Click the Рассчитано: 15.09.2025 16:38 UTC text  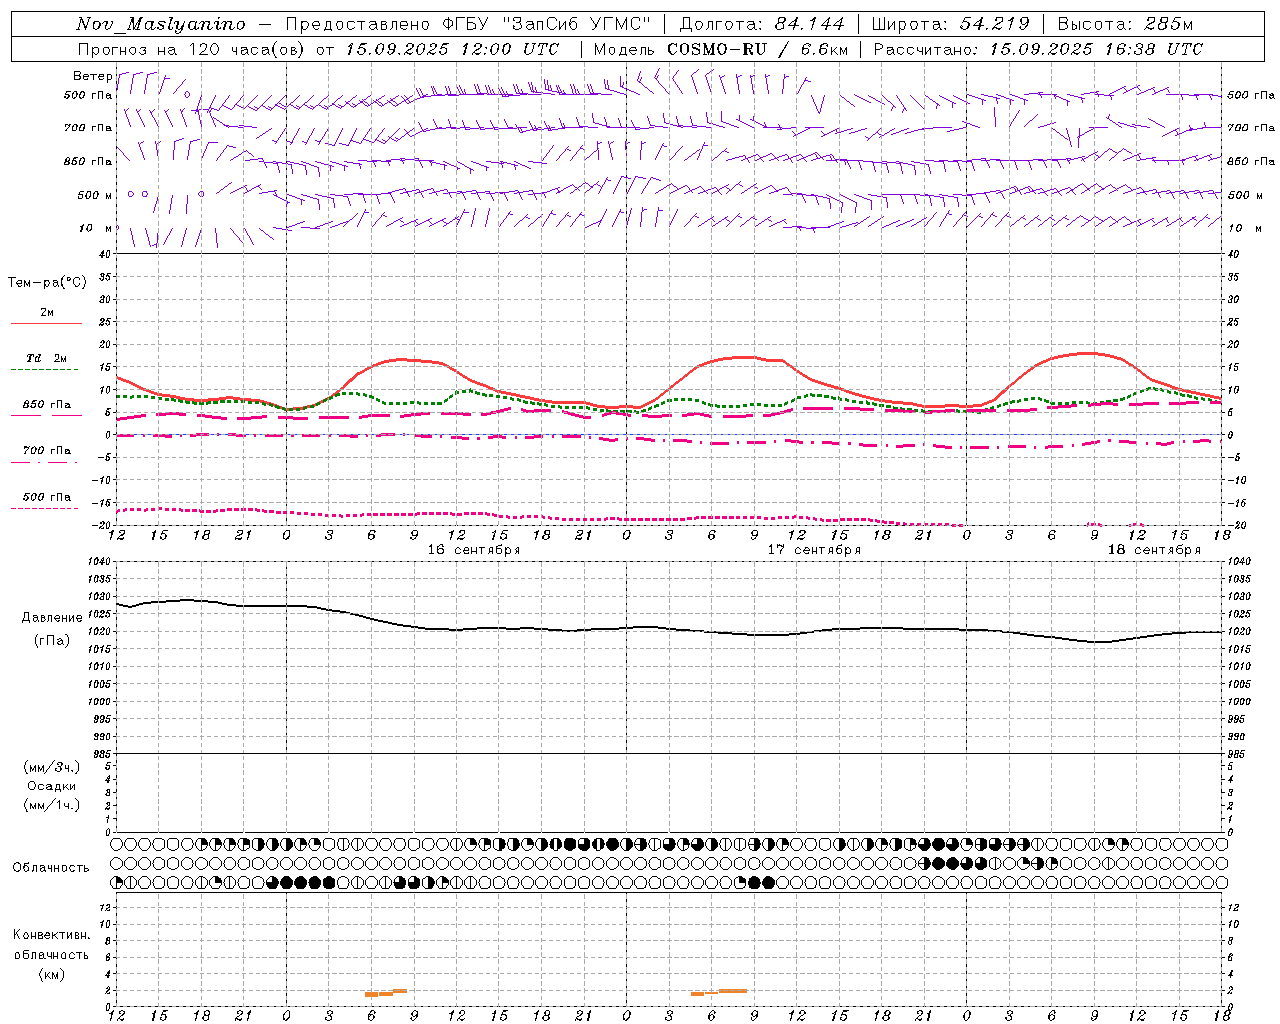click(x=1038, y=49)
